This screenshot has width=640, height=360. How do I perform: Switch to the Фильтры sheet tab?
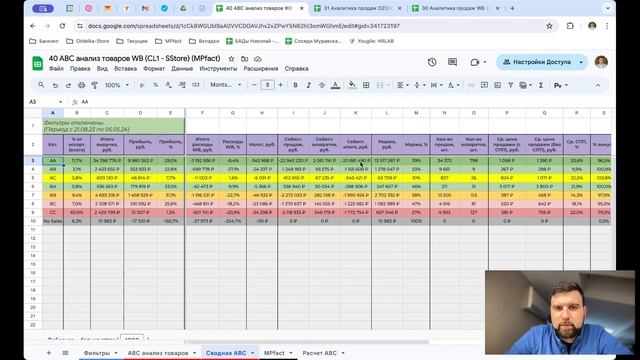(97, 353)
